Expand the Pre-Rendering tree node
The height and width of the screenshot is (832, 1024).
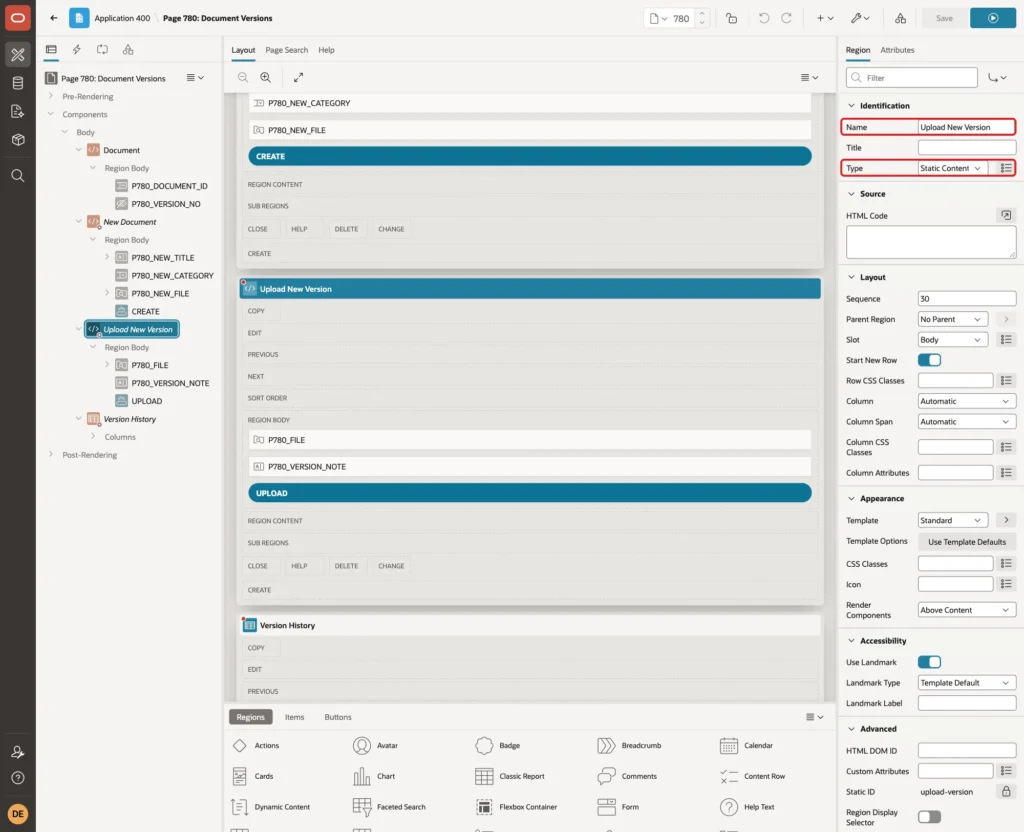[51, 97]
